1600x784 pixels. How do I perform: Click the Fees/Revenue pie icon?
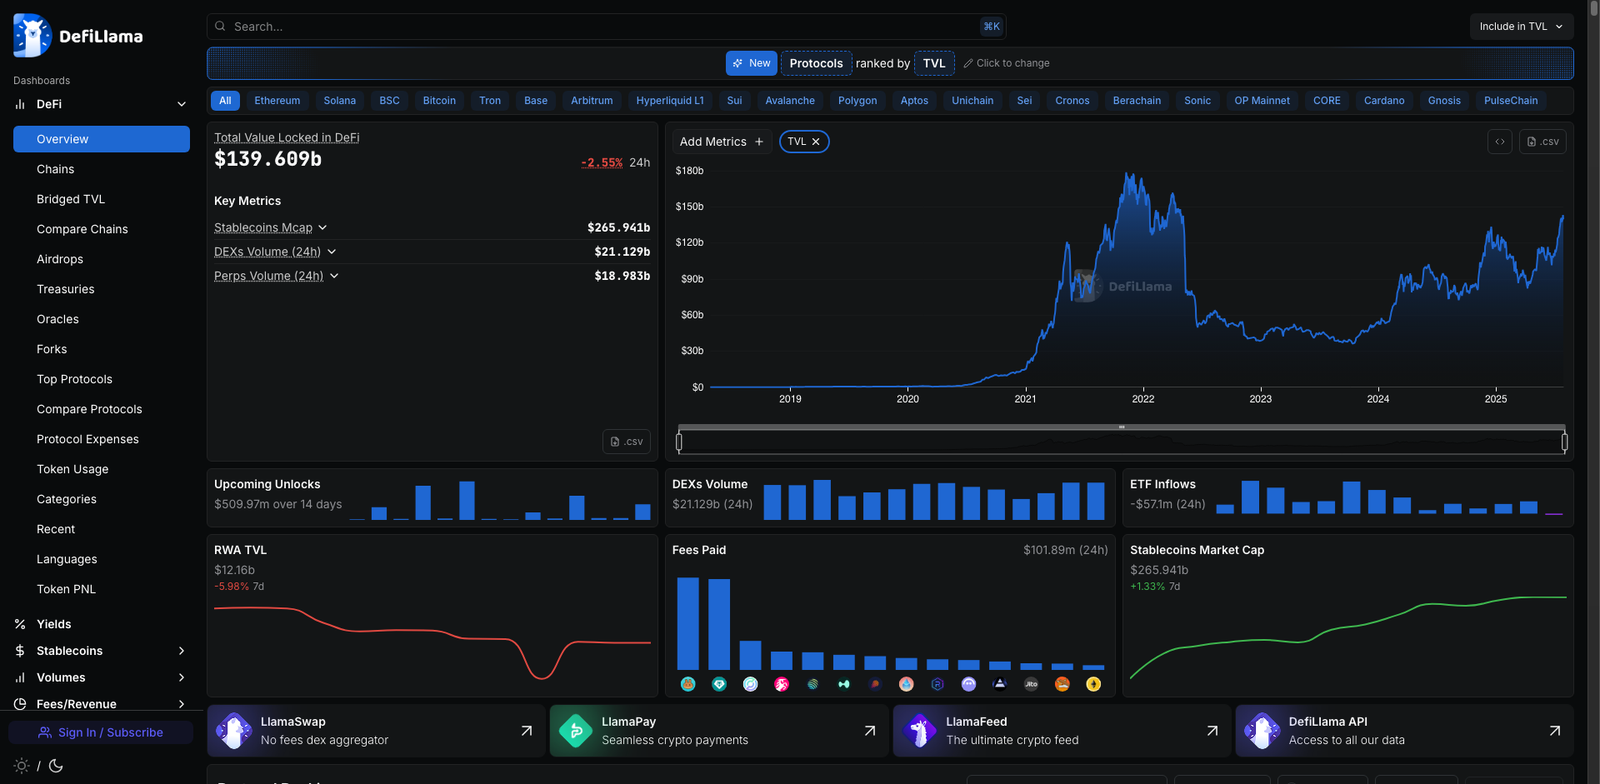point(20,704)
